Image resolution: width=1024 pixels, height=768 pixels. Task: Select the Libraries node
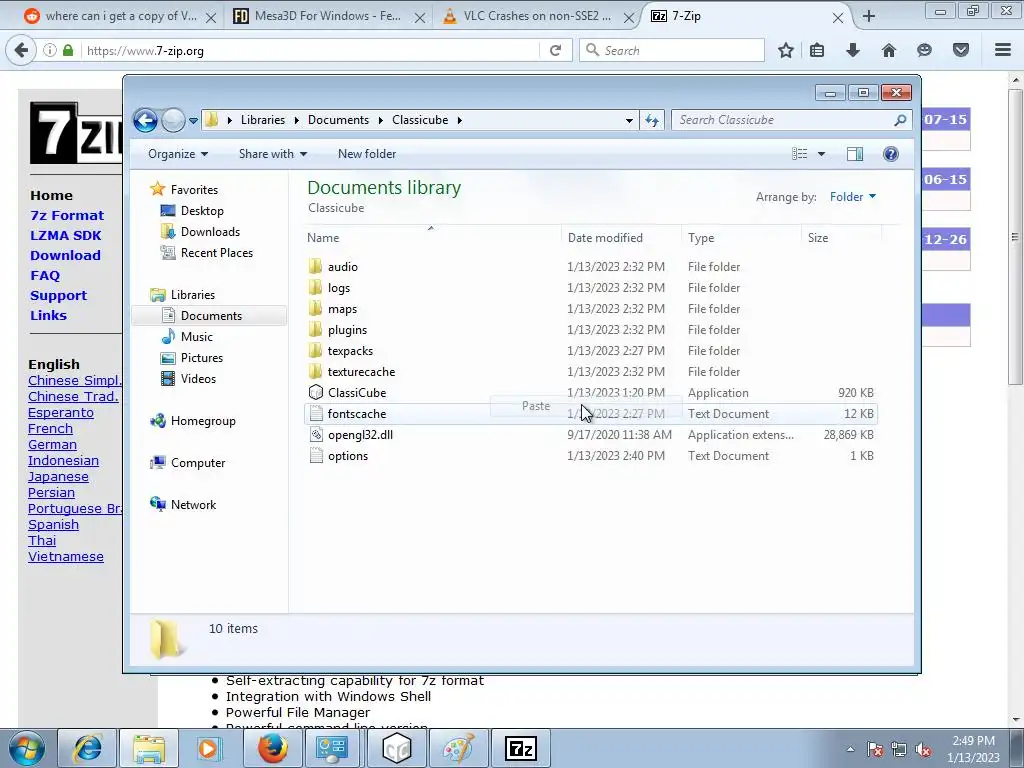click(193, 295)
